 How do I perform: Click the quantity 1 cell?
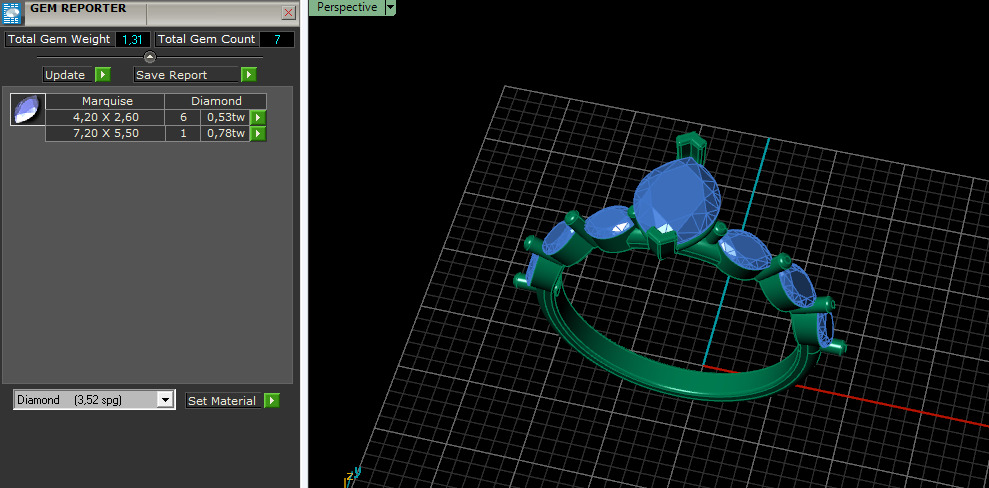[x=183, y=134]
